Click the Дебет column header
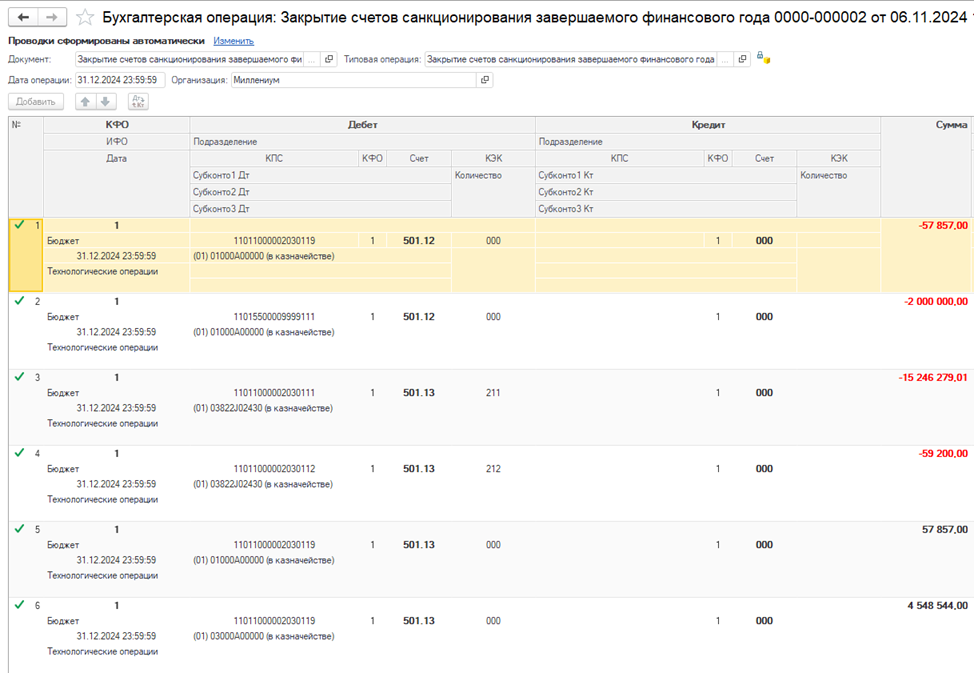Image resolution: width=974 pixels, height=673 pixels. pyautogui.click(x=363, y=125)
